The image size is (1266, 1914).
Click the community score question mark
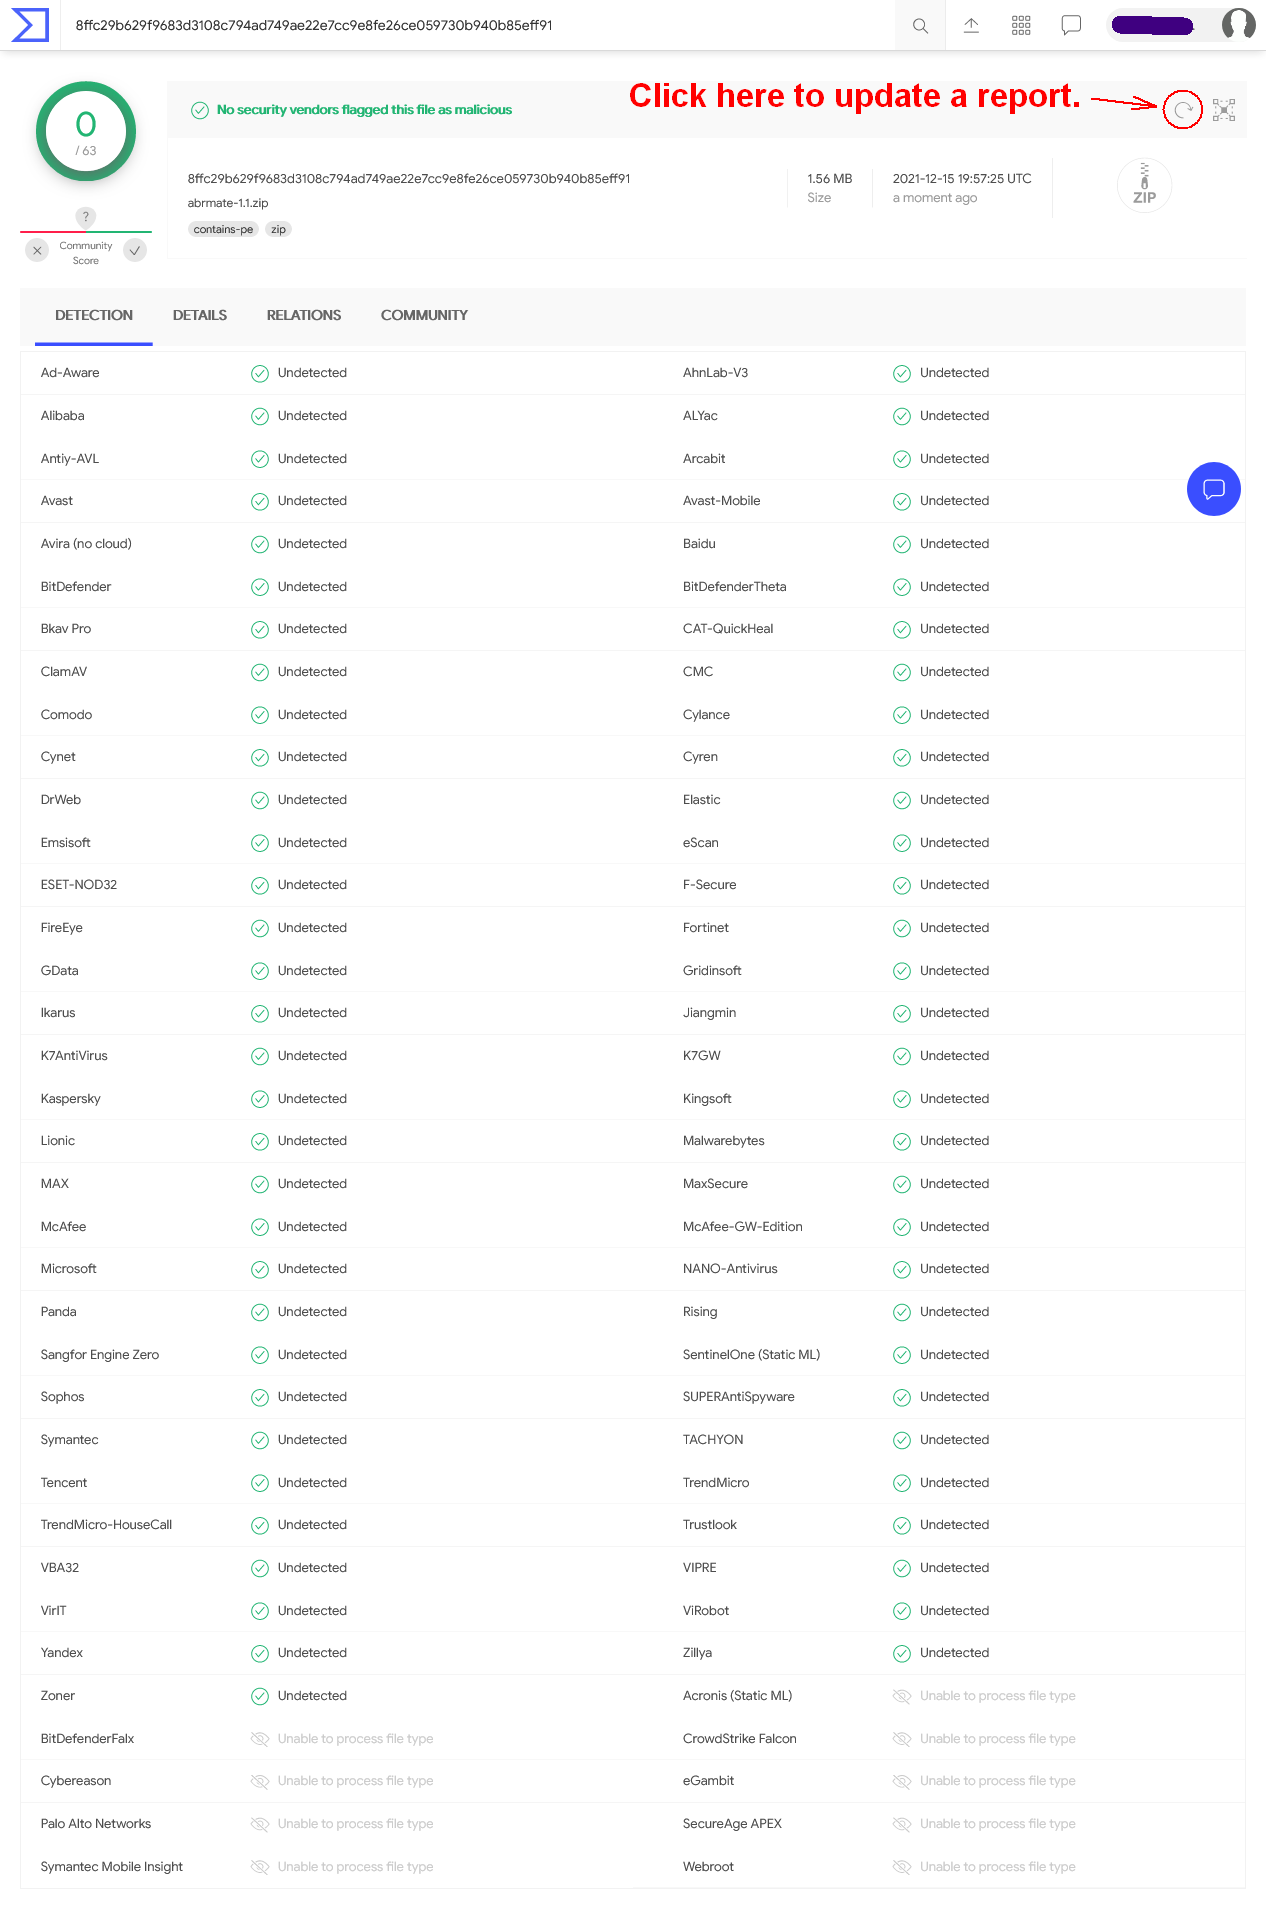(86, 217)
